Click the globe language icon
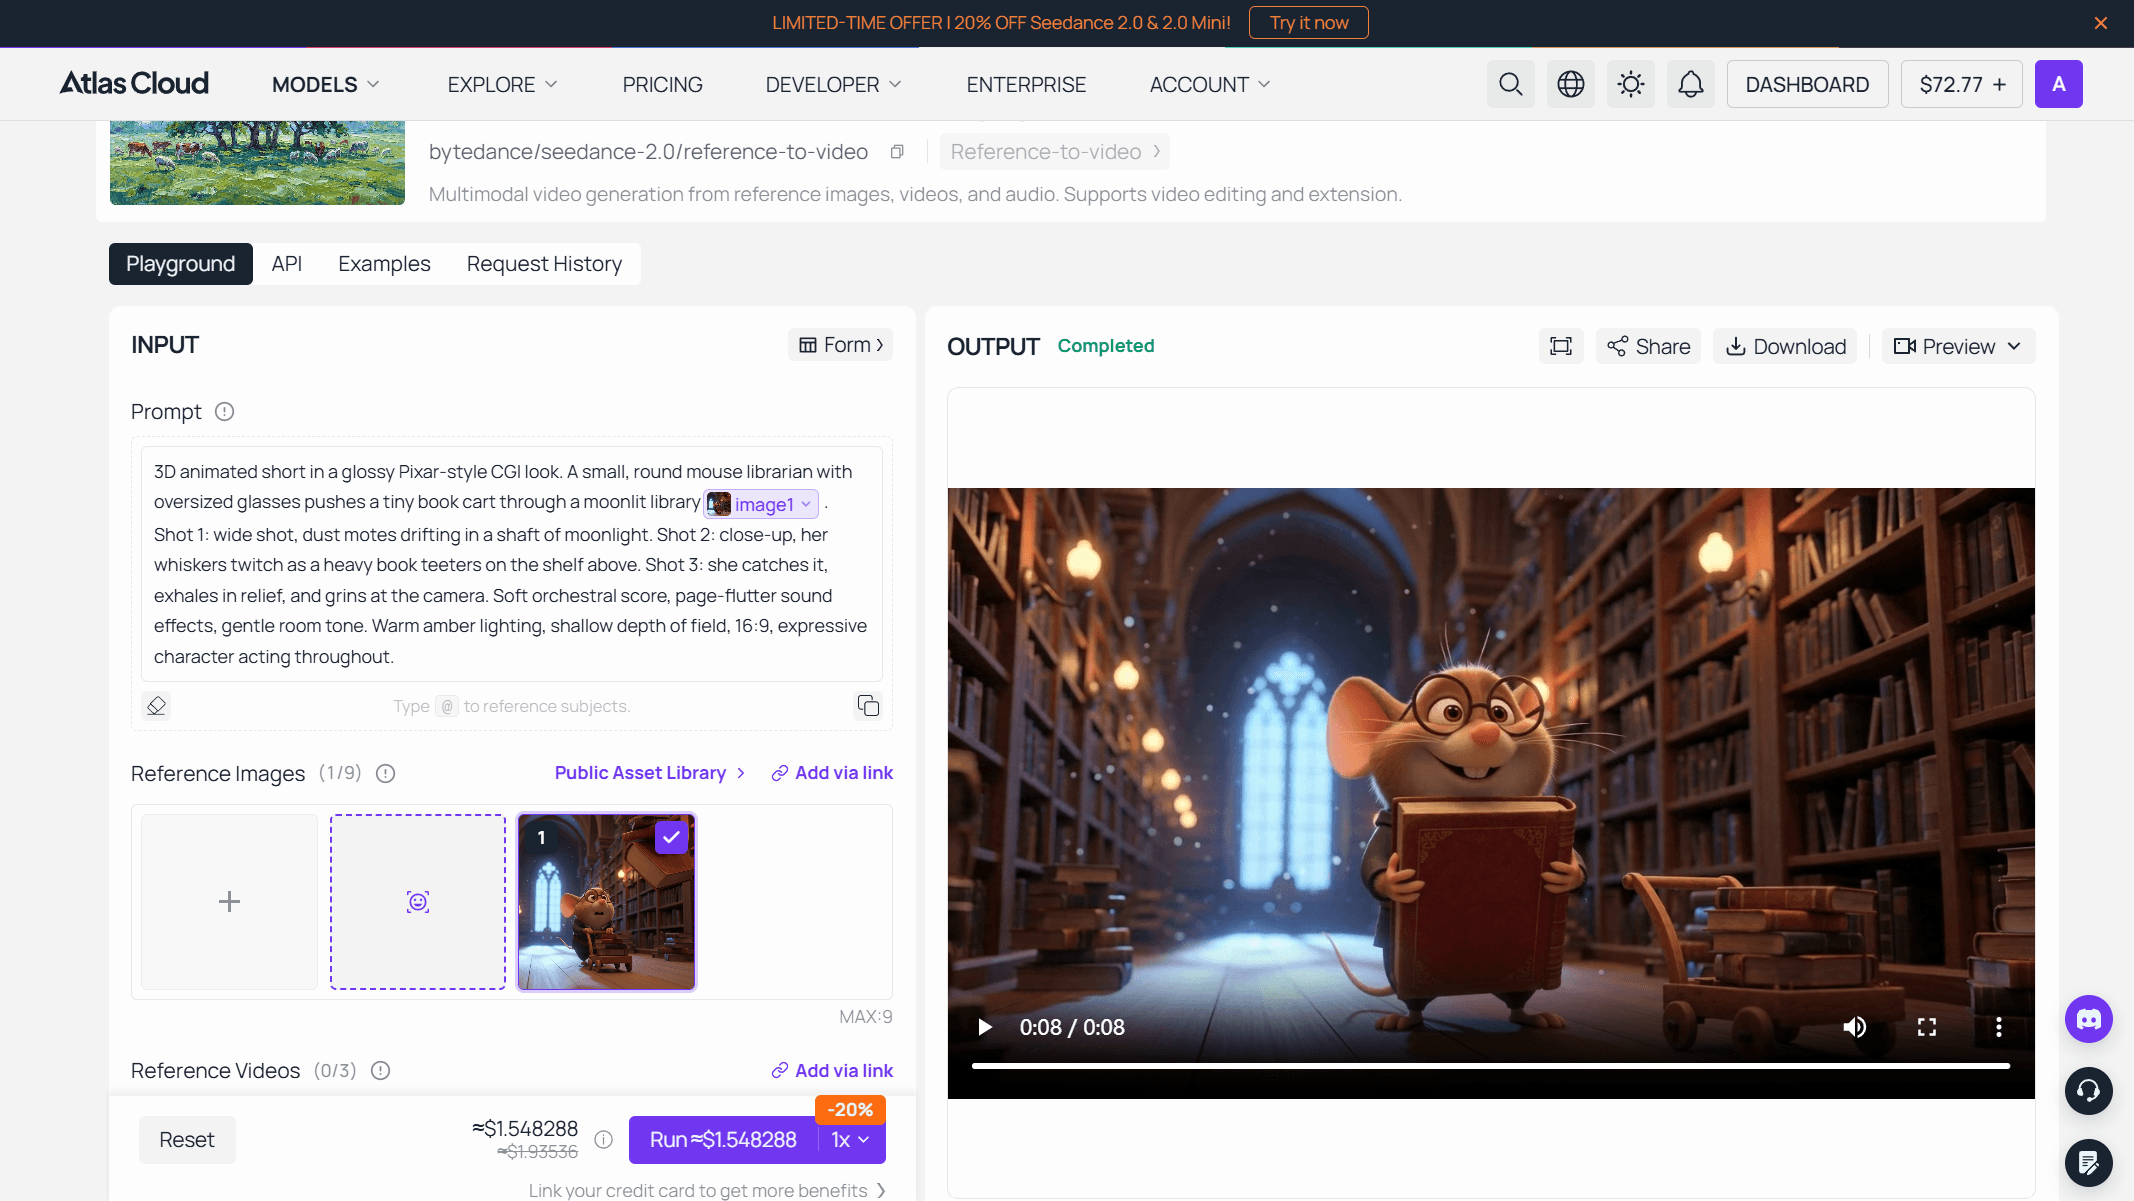Viewport: 2134px width, 1201px height. click(x=1570, y=84)
